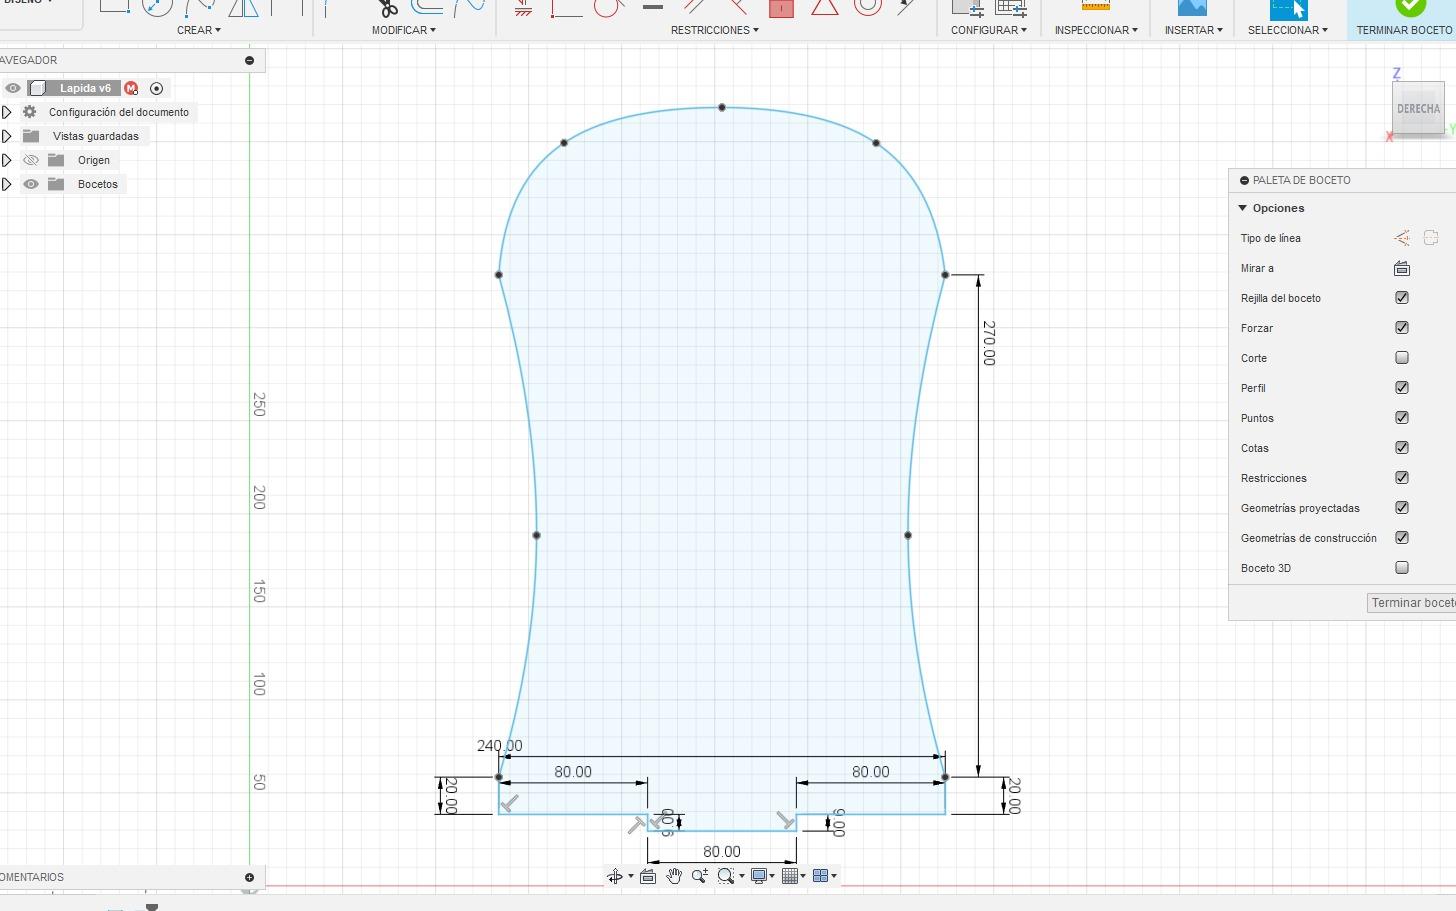Open the RESTRICCIONES menu
Image resolution: width=1456 pixels, height=911 pixels.
point(714,30)
